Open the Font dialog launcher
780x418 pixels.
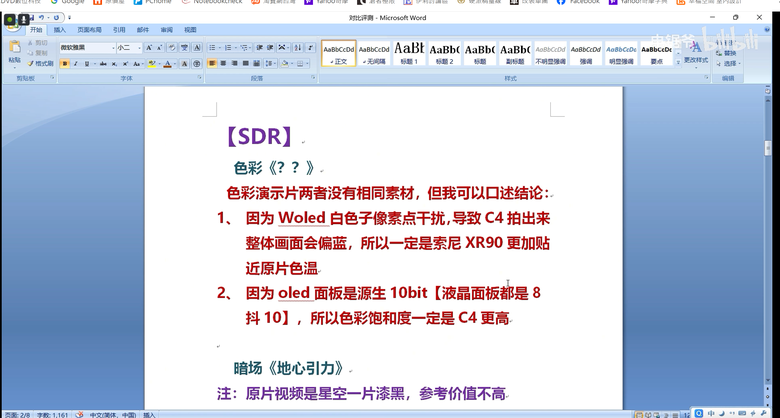click(x=199, y=78)
